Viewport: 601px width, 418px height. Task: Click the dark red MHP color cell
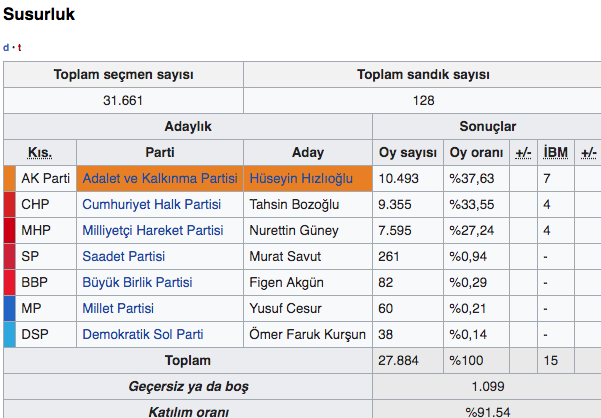[10, 231]
